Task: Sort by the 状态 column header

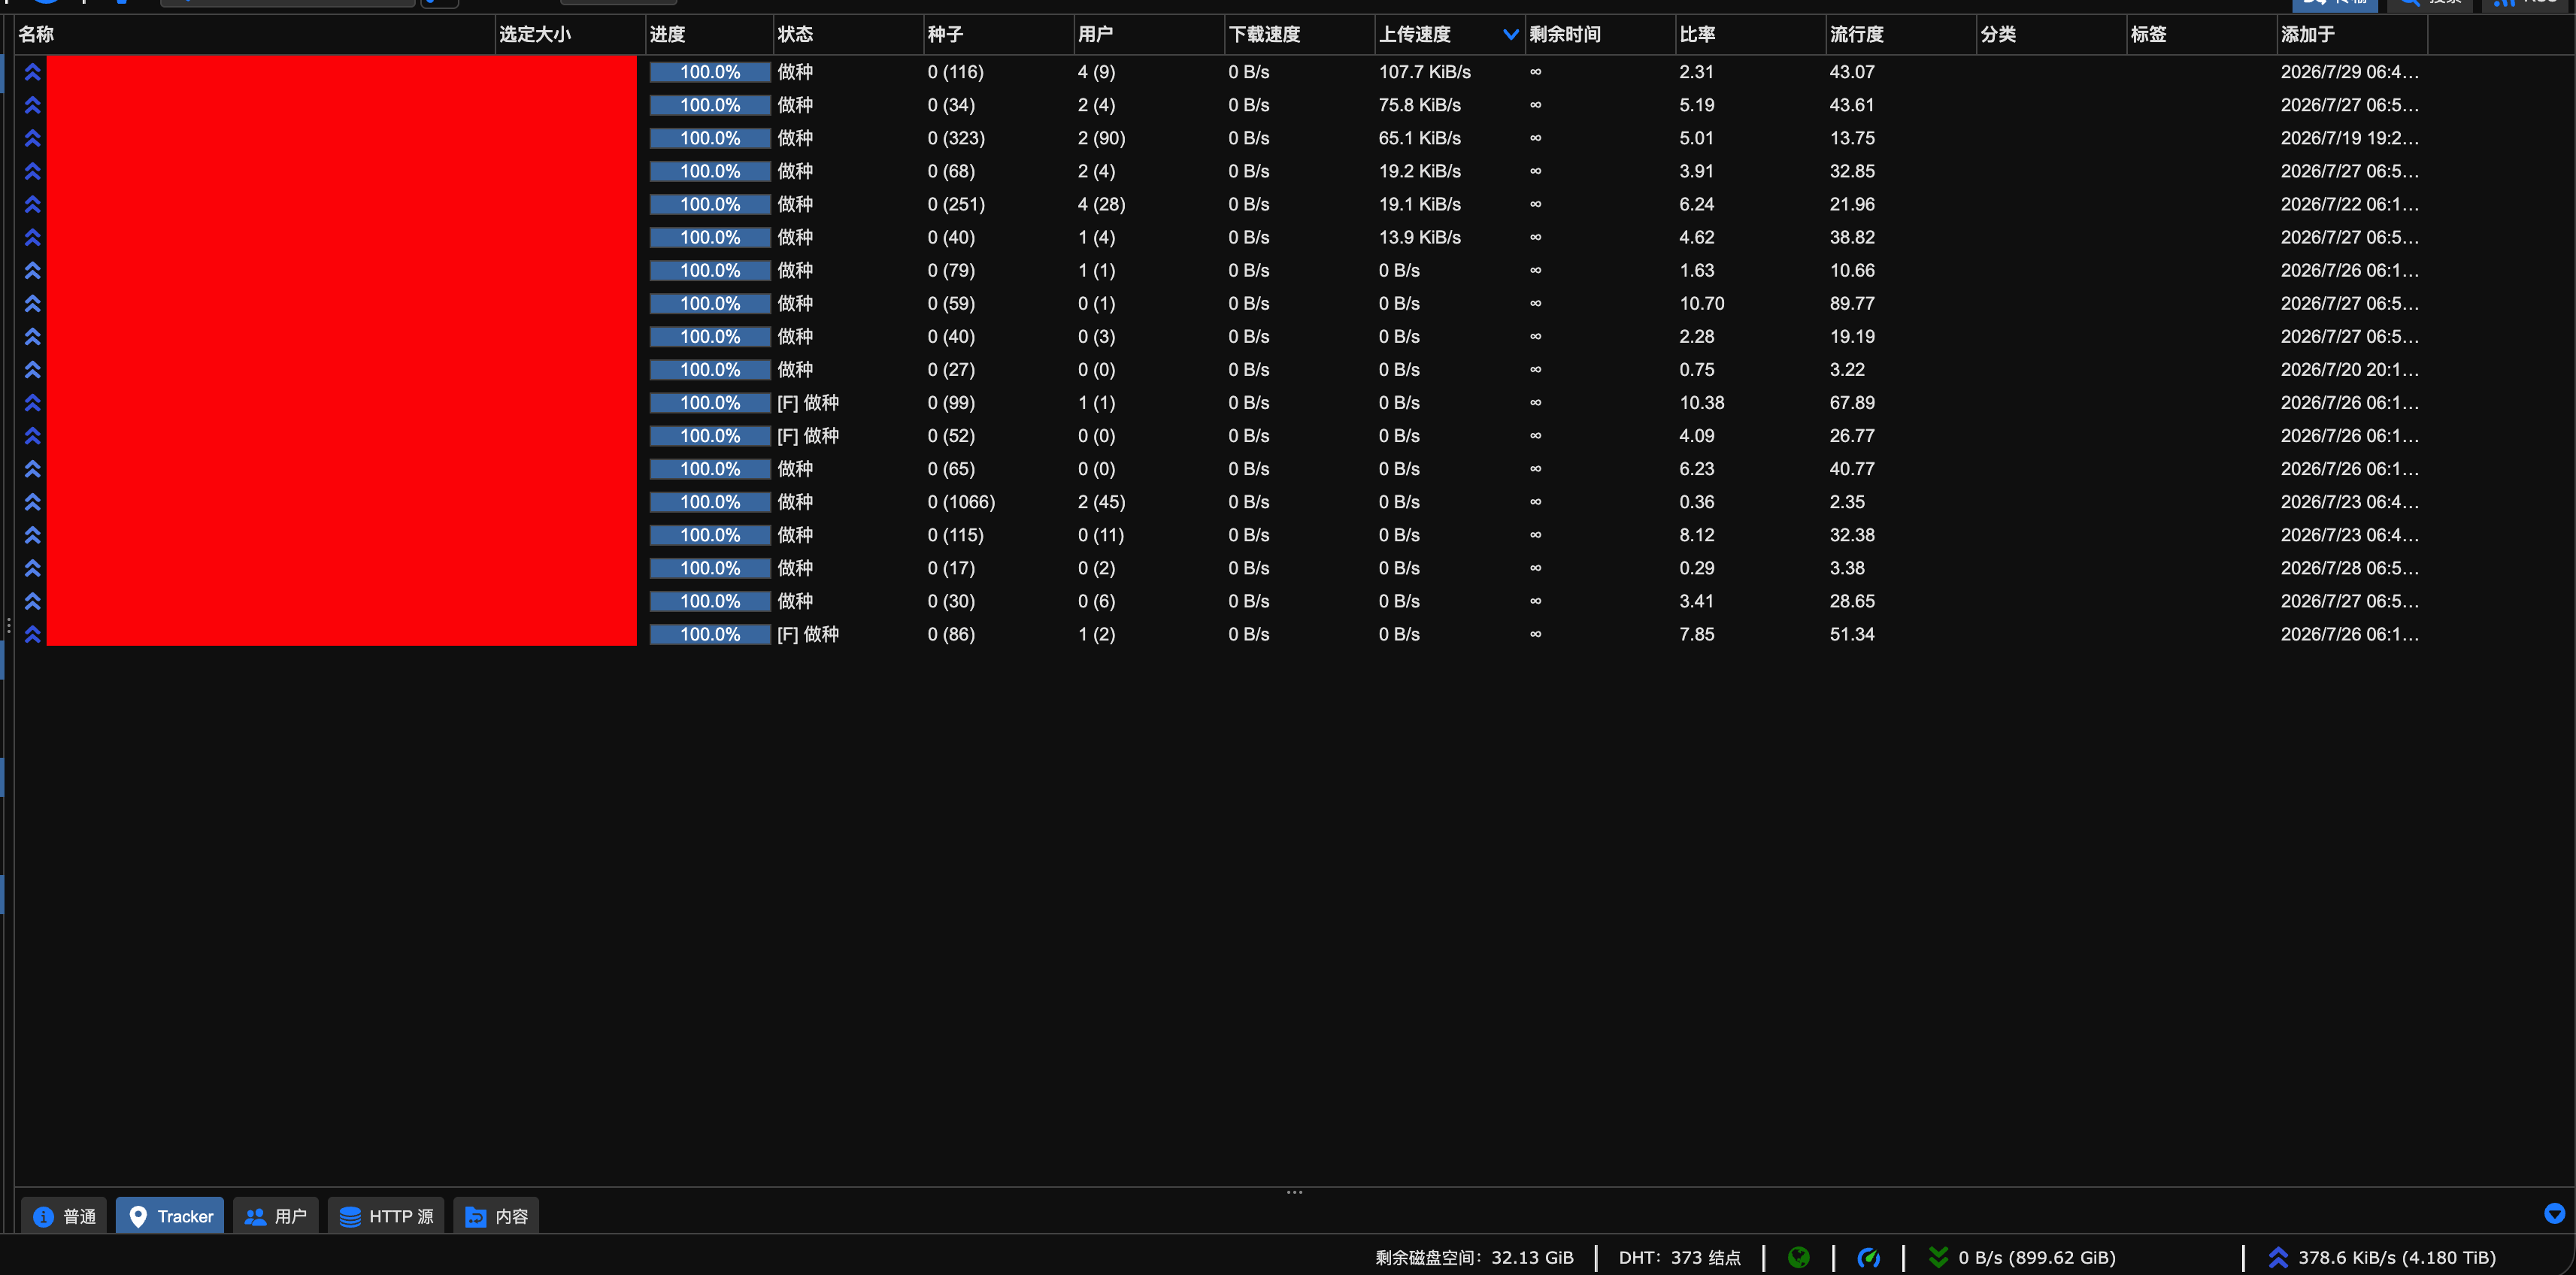Action: pyautogui.click(x=848, y=34)
